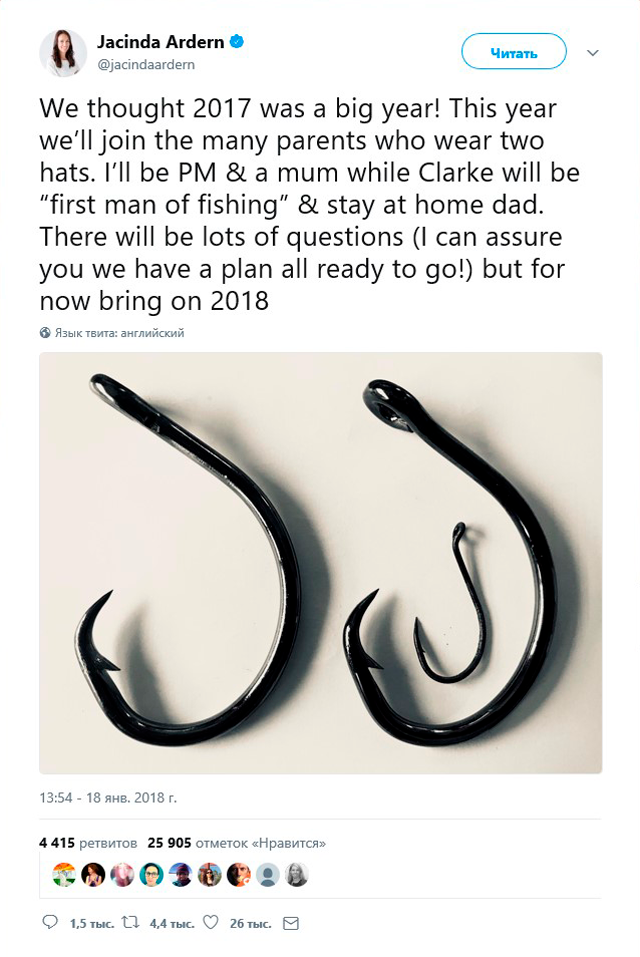Like the tweet with heart icon
640x957 pixels.
coord(210,922)
